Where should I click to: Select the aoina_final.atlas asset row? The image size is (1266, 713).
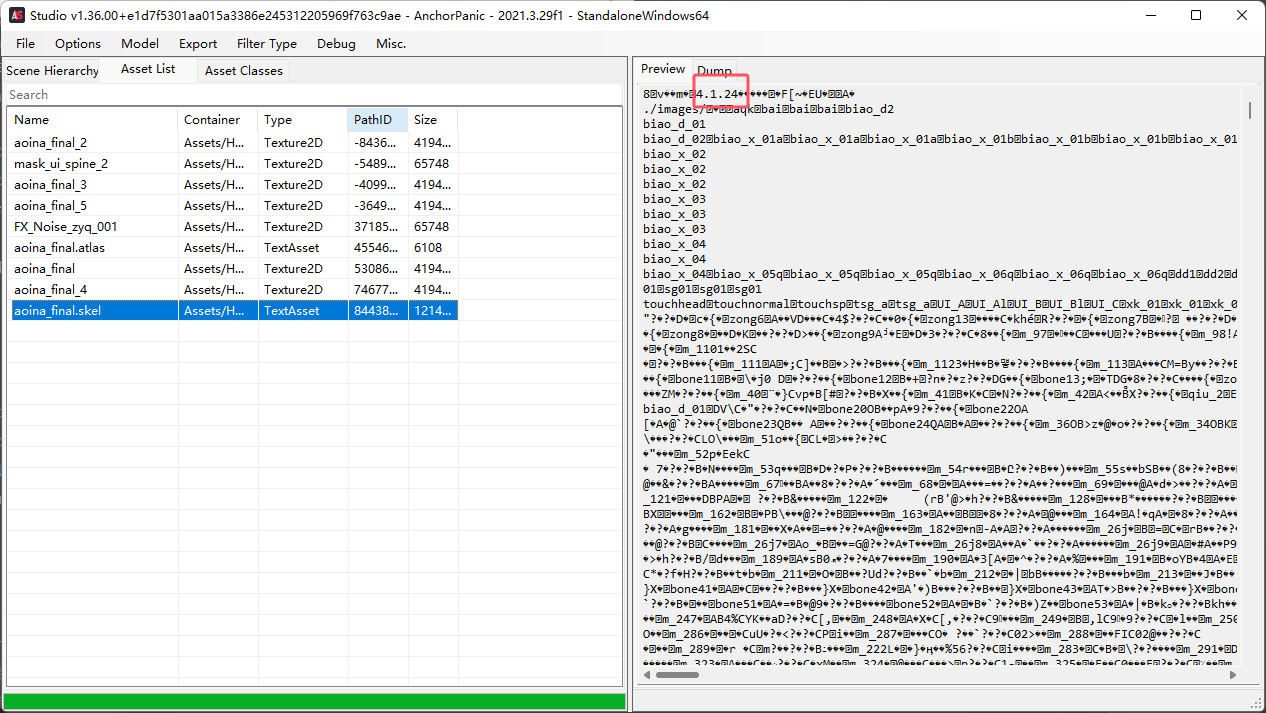click(x=233, y=248)
